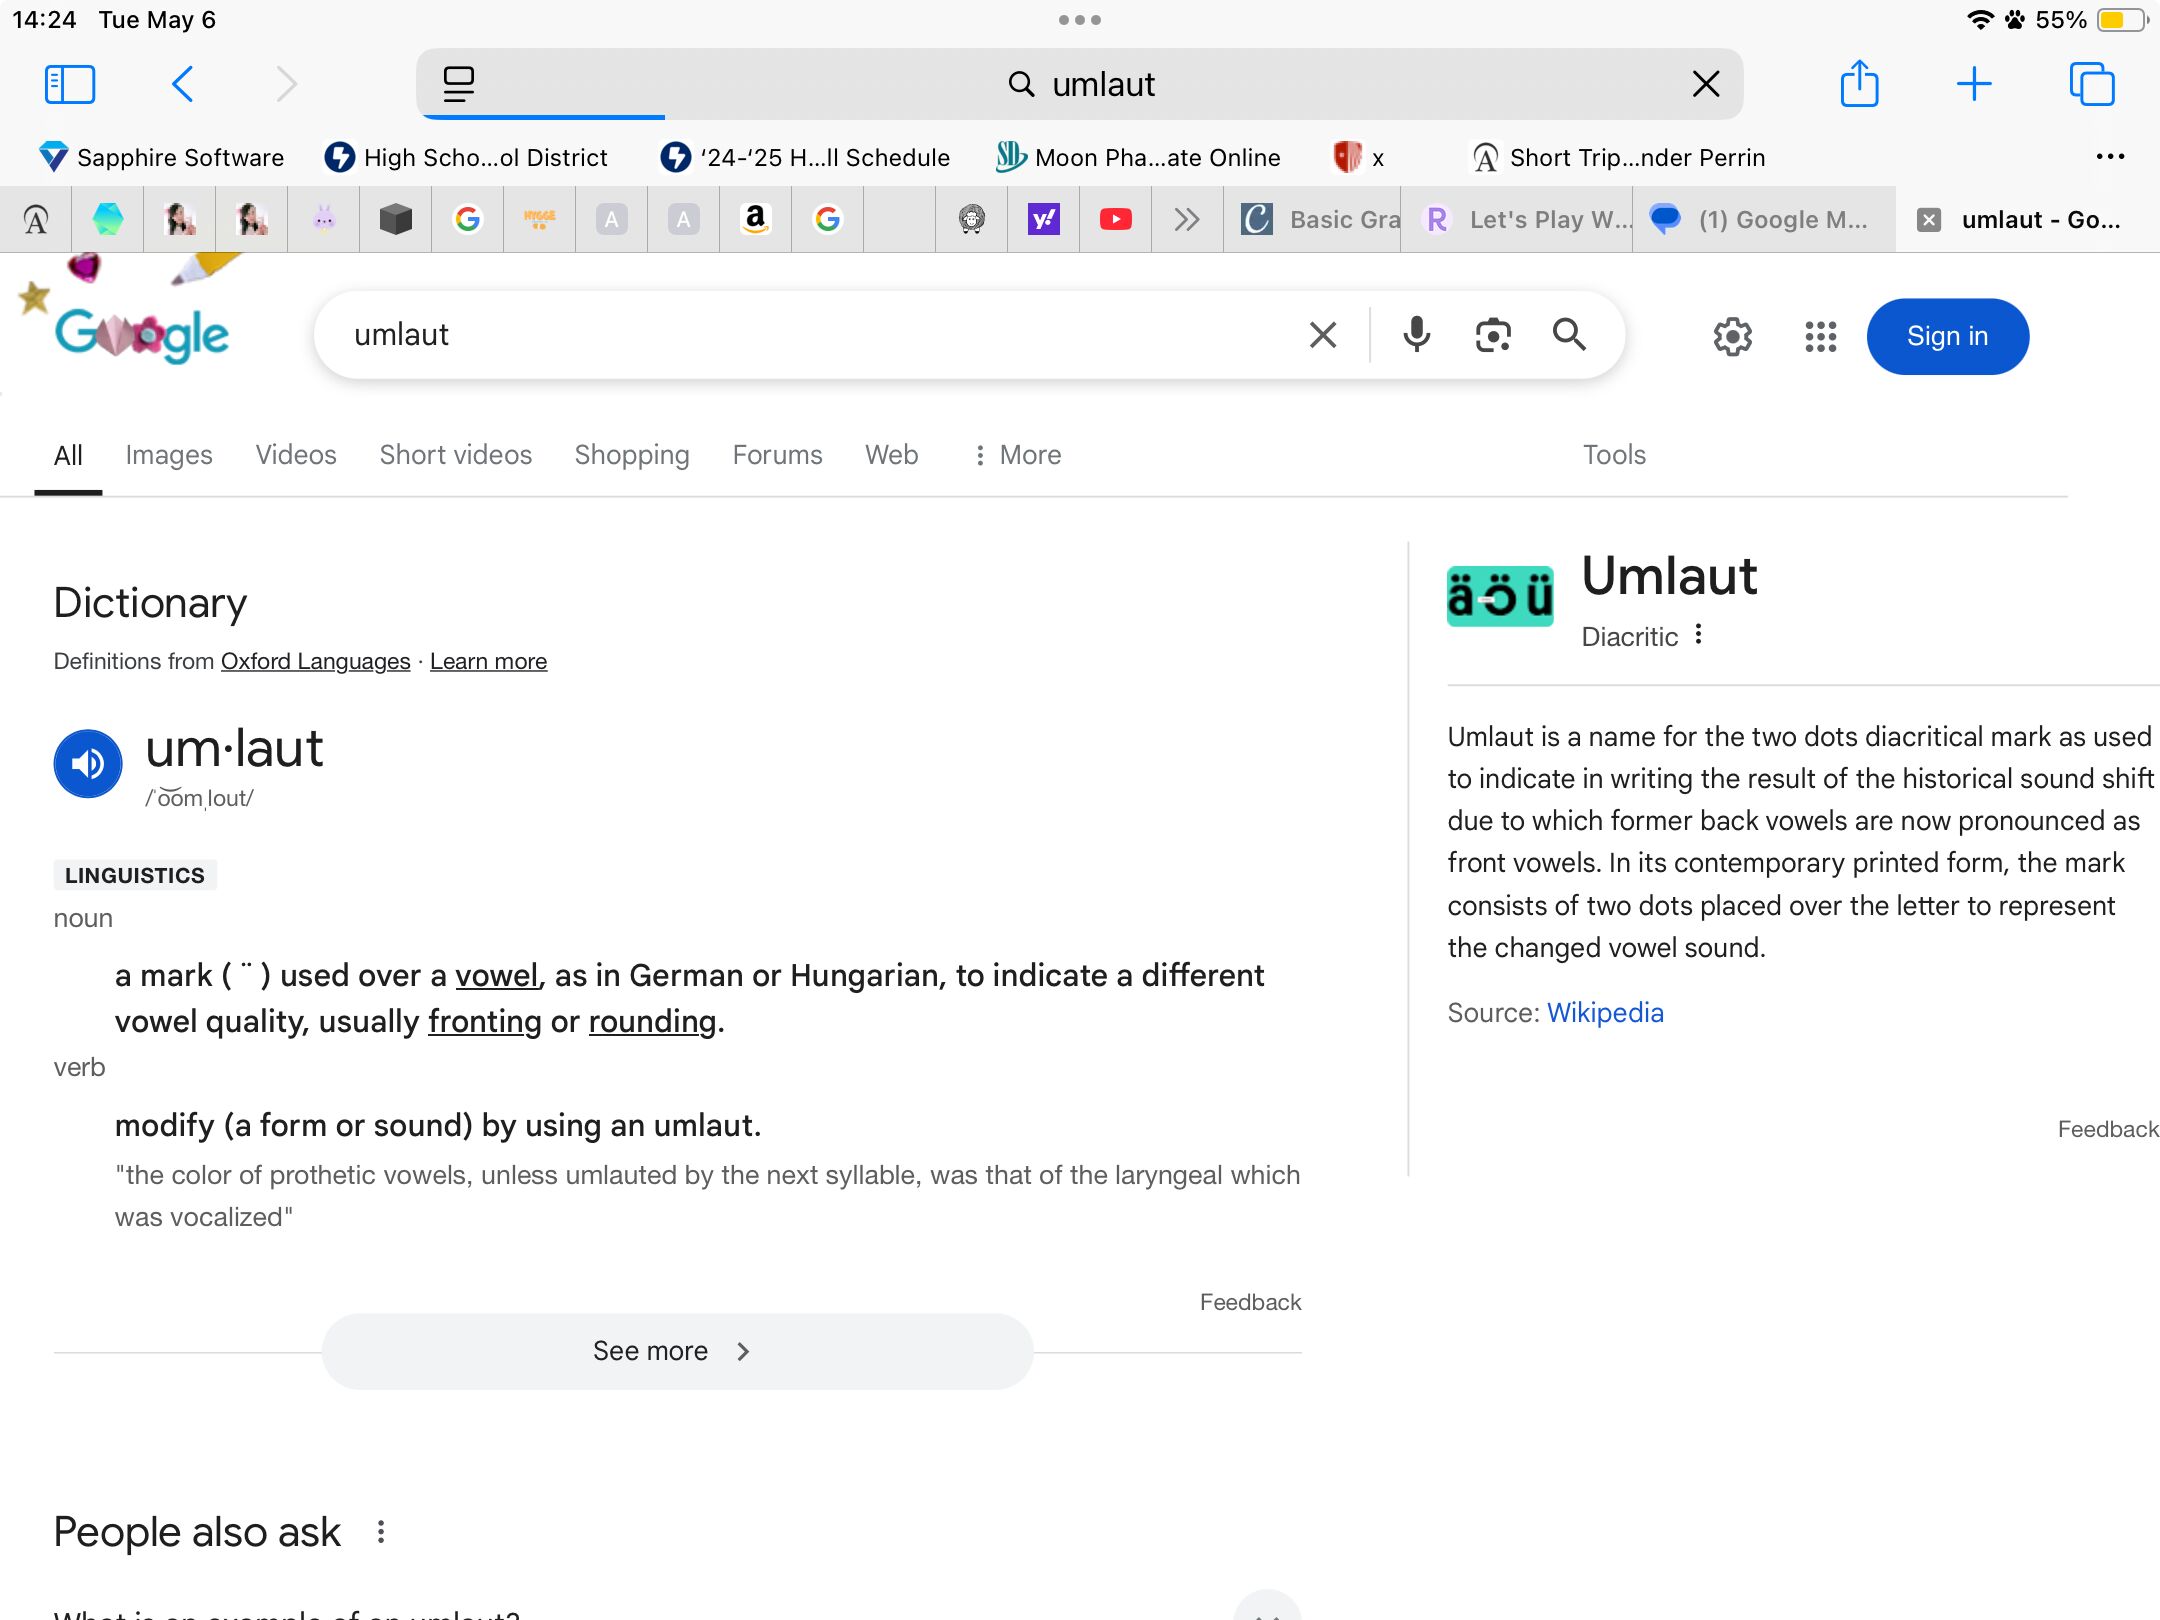Open the multitasking three-dots control

click(1080, 20)
